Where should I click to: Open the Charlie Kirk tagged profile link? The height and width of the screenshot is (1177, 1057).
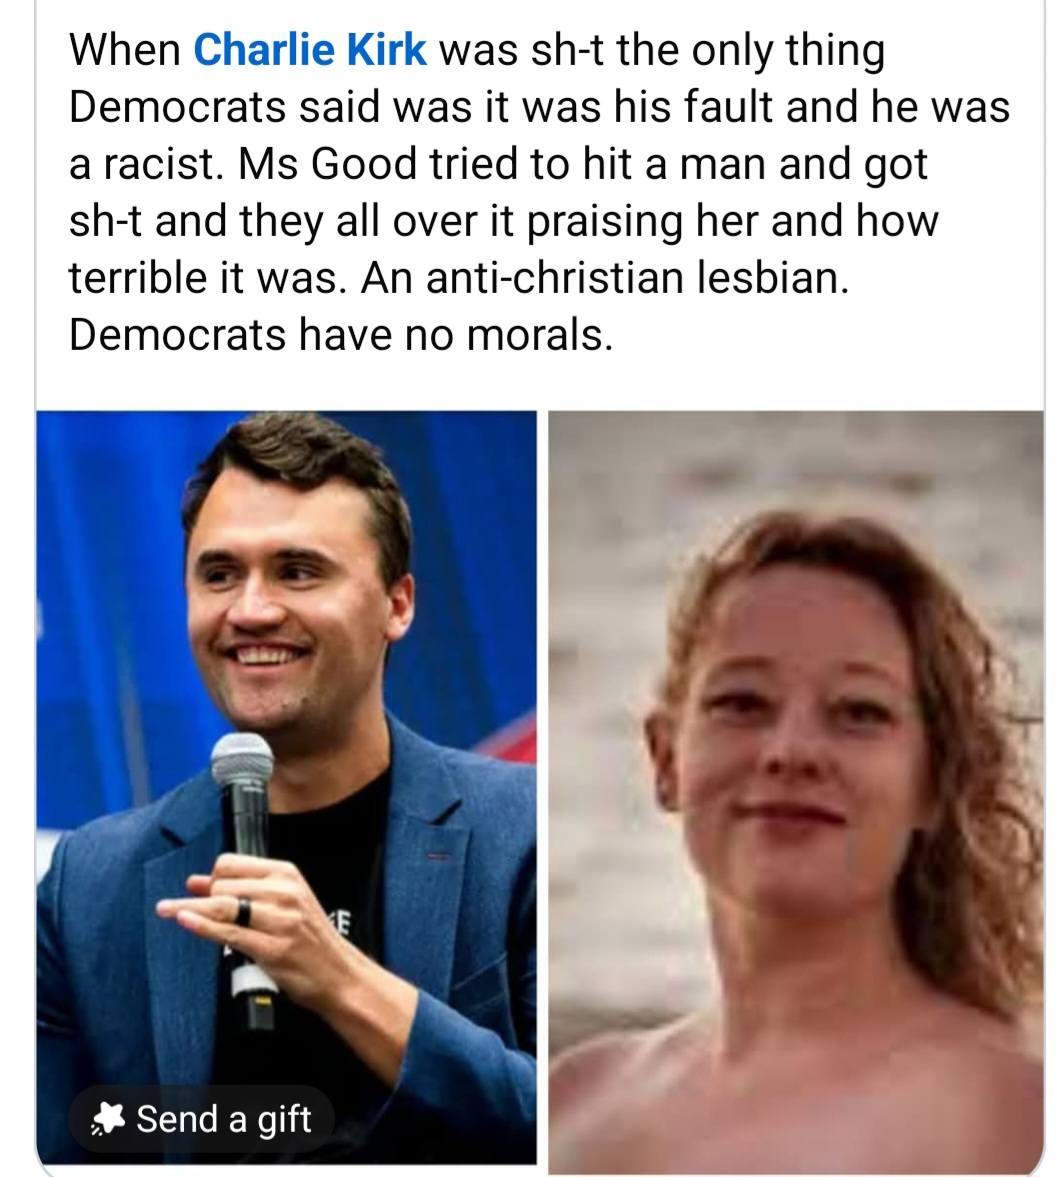[x=309, y=50]
